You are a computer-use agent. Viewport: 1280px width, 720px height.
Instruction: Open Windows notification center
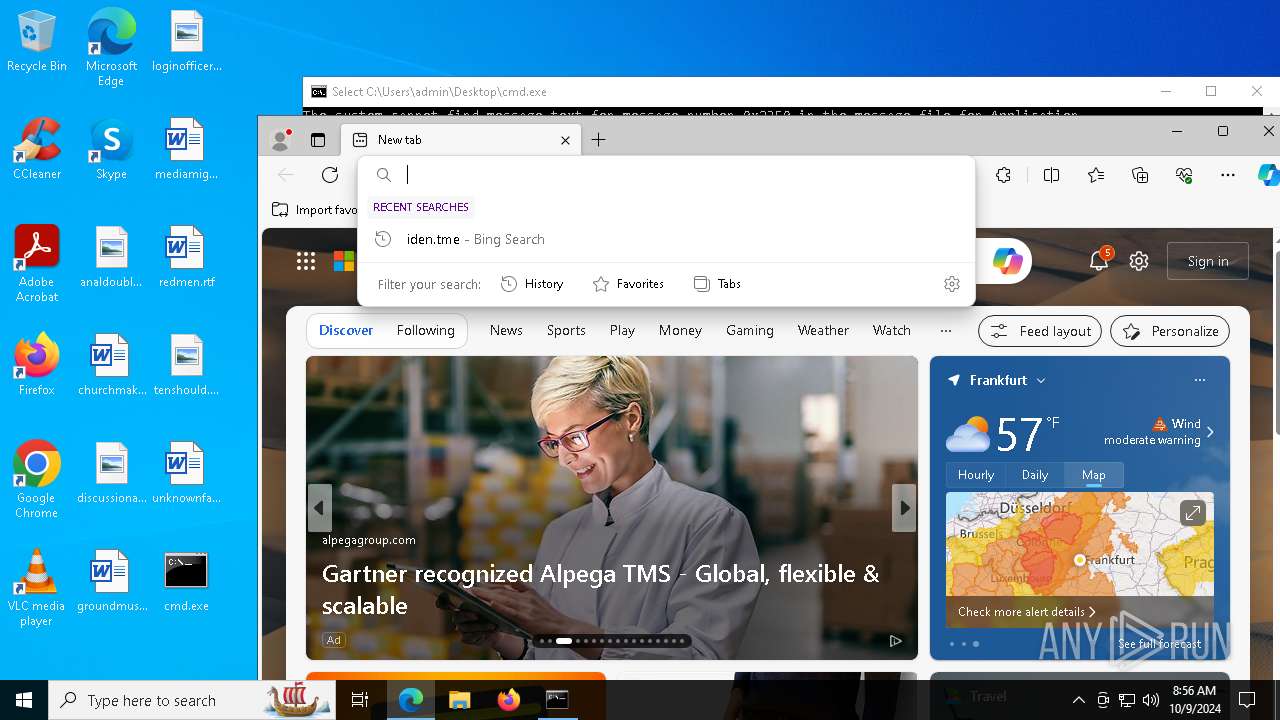click(1247, 700)
